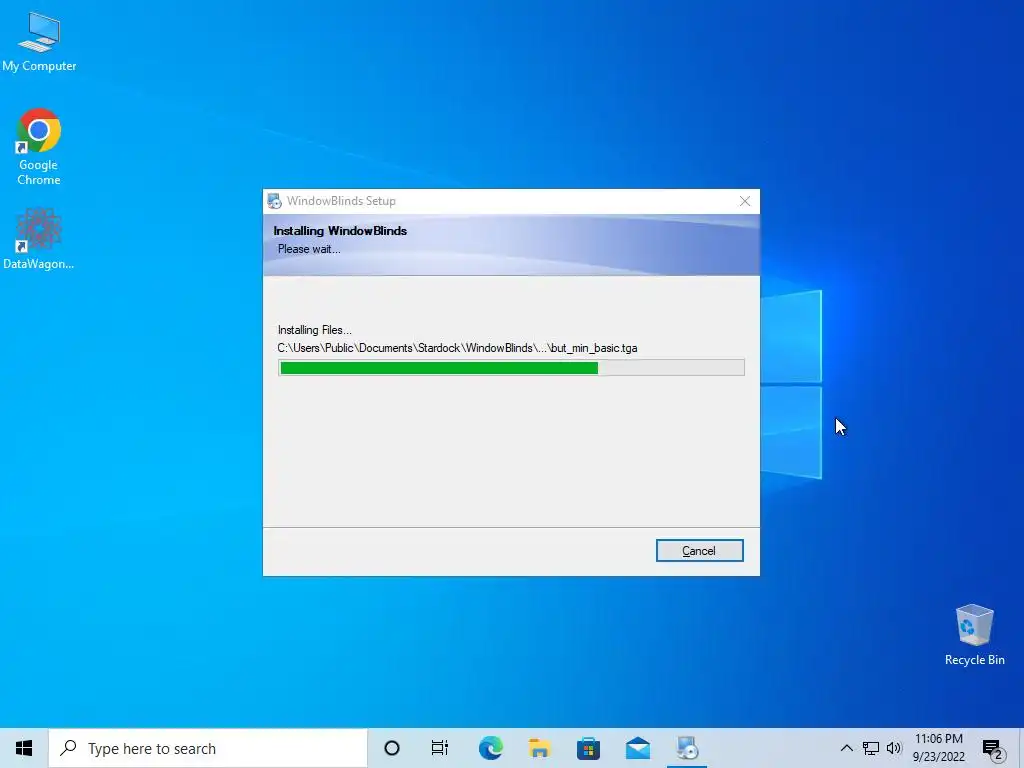1024x768 pixels.
Task: Select WindowBlinds Setup taskbar icon
Action: [x=687, y=748]
